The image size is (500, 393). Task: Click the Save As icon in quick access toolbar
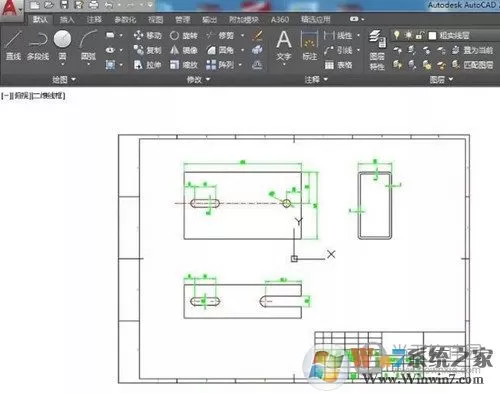tap(79, 5)
